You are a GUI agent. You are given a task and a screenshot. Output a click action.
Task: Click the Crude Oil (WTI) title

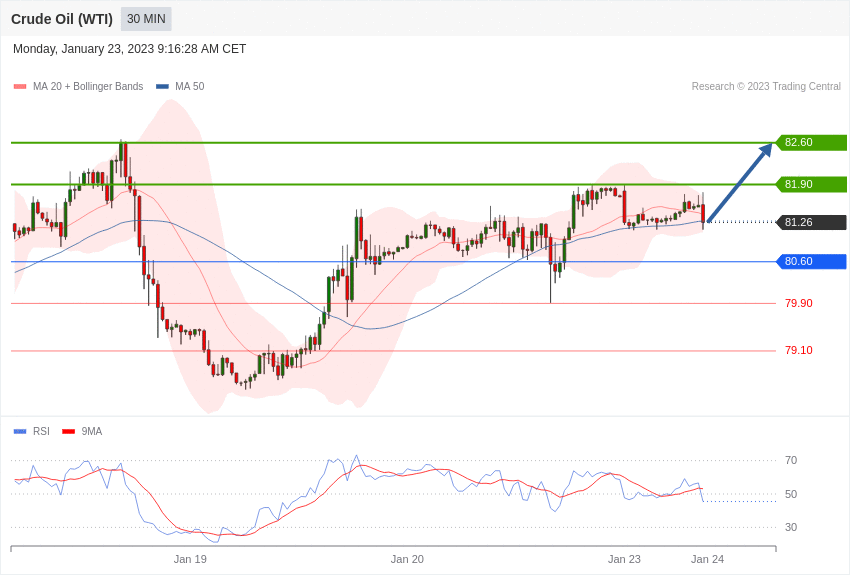(62, 19)
